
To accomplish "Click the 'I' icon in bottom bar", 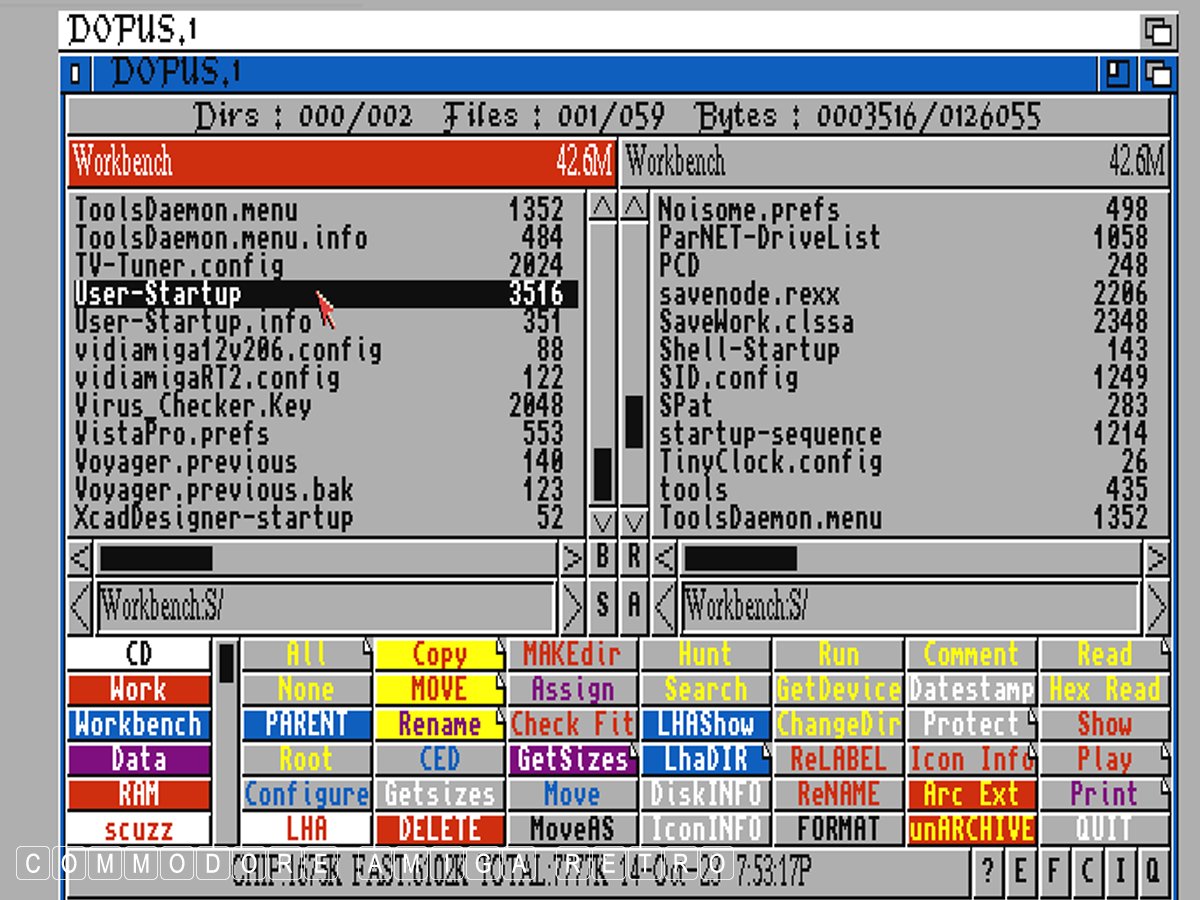I will (x=1119, y=871).
